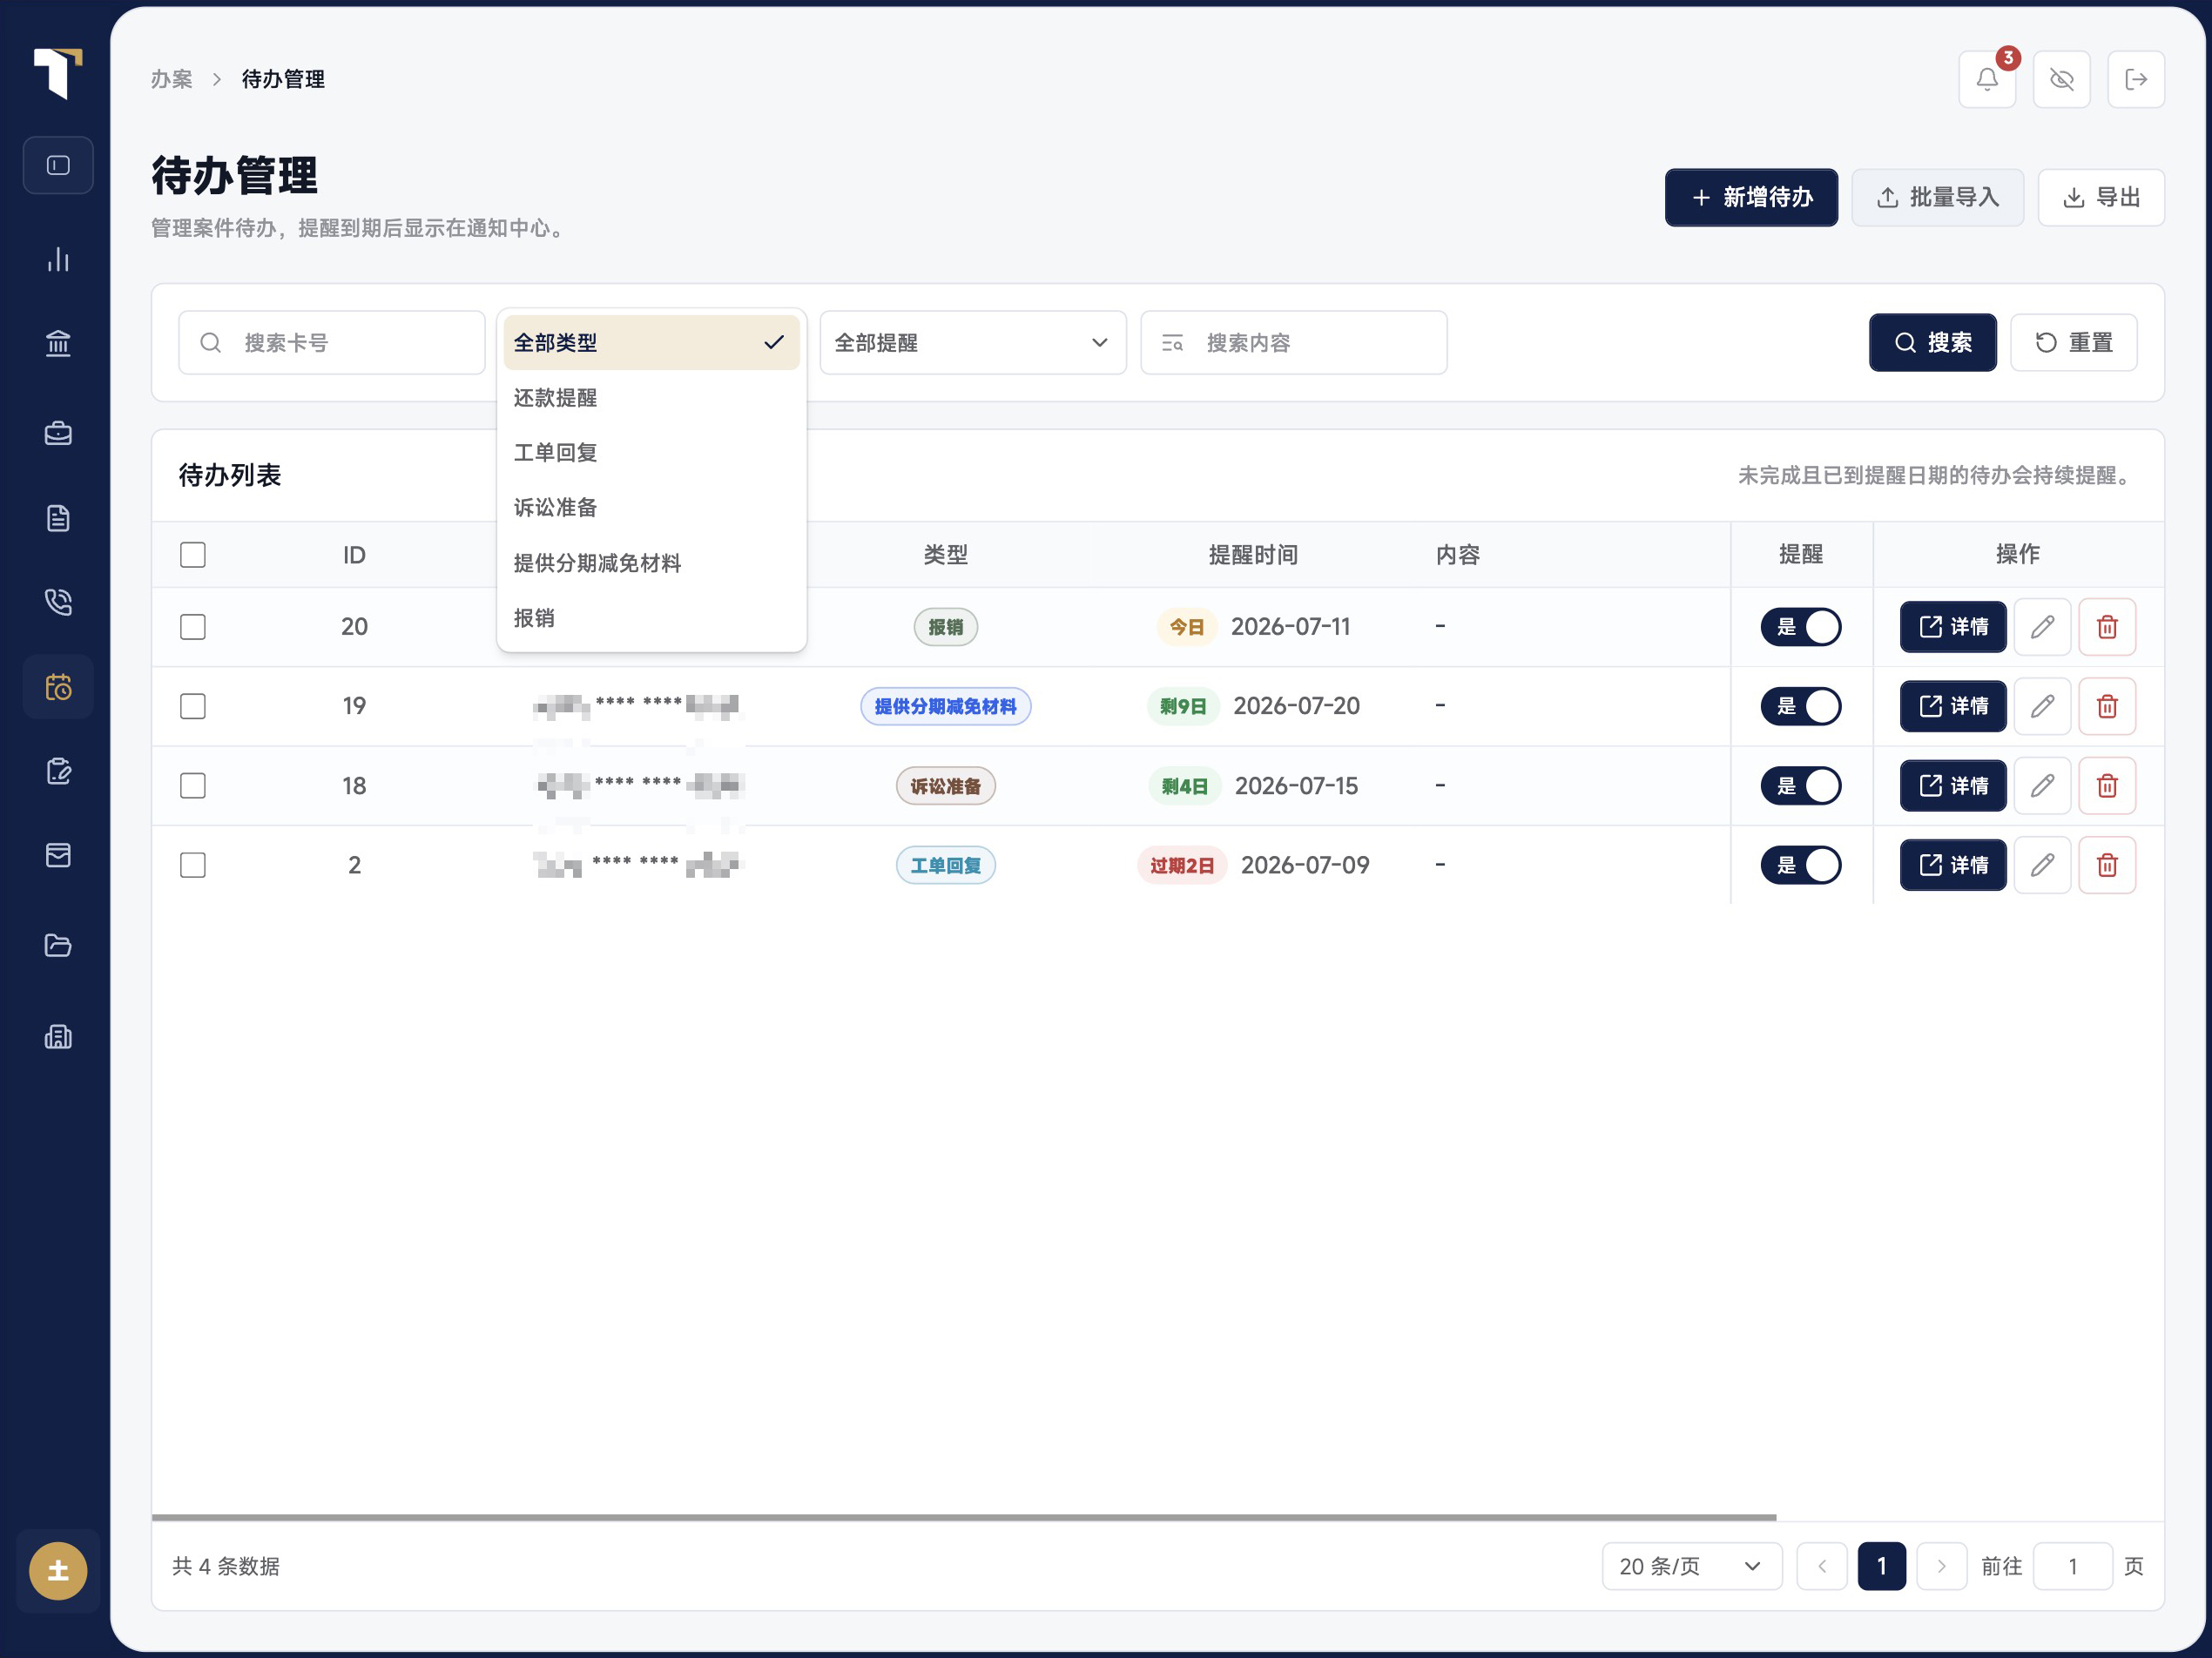Open the 20 条/页 page size dropdown
Viewport: 2212px width, 1658px height.
click(x=1691, y=1566)
